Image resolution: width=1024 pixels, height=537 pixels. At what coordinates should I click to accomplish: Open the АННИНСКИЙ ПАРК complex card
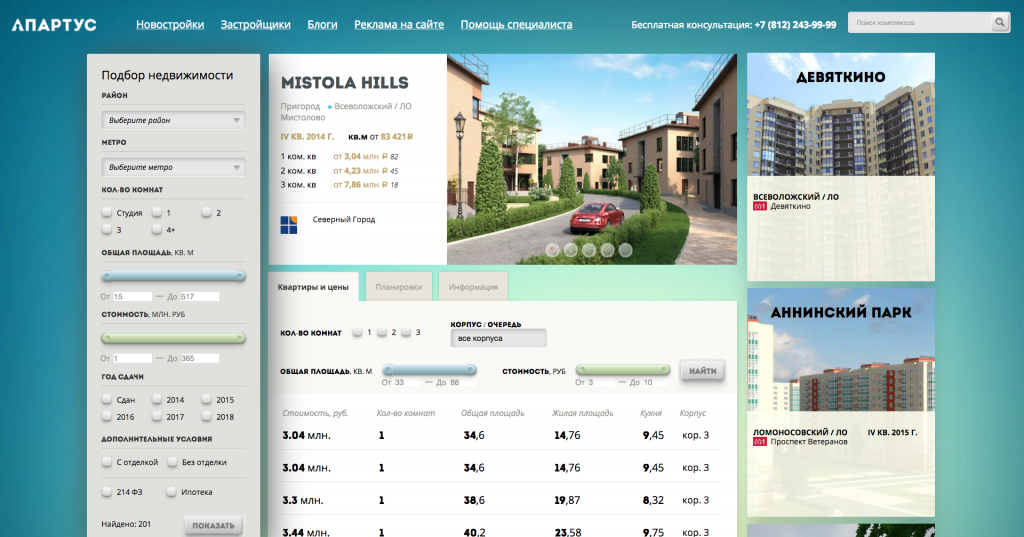click(841, 402)
